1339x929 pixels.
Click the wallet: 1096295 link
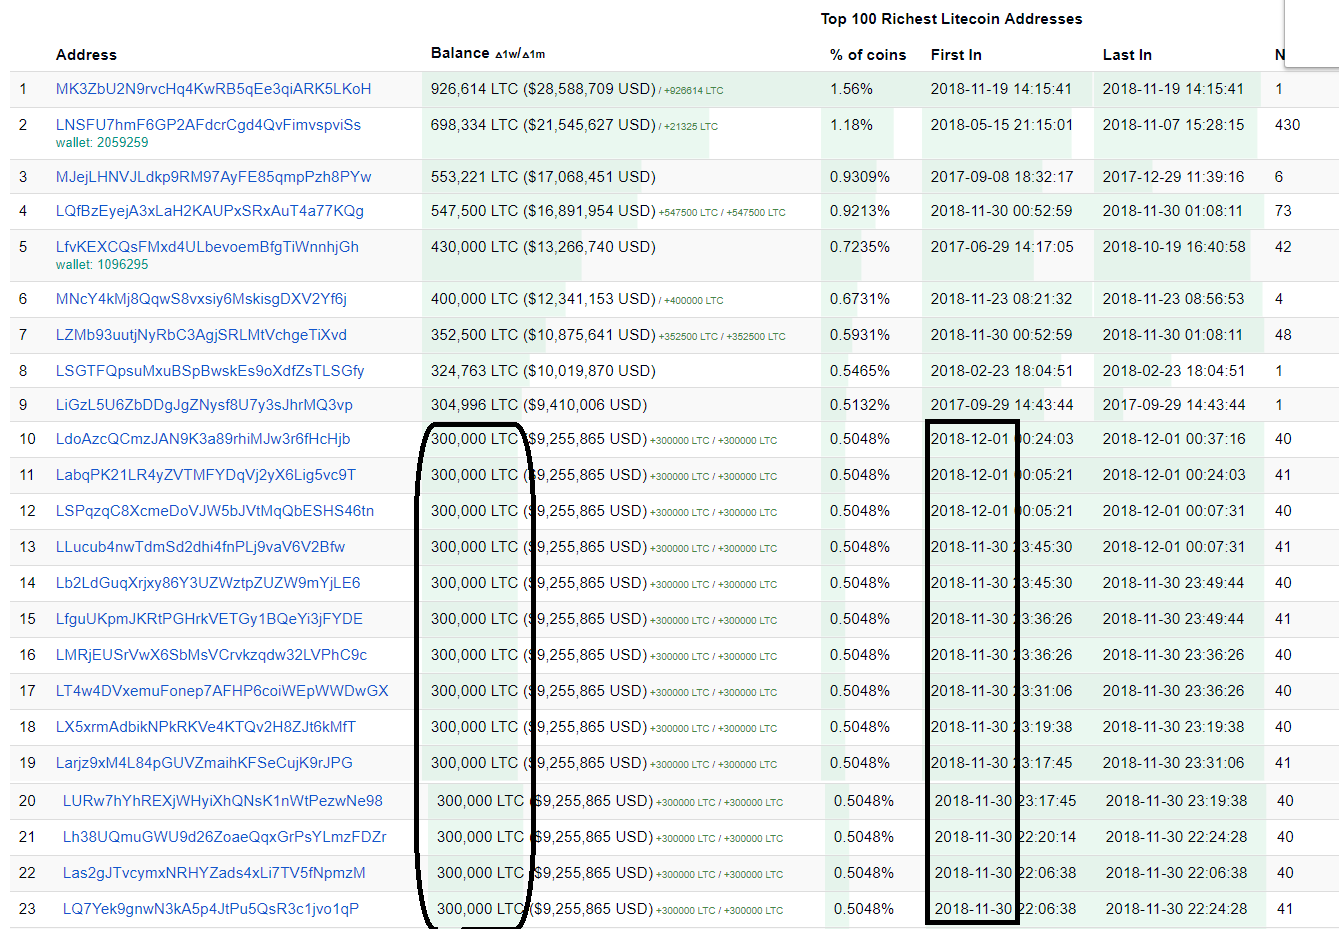pos(102,265)
